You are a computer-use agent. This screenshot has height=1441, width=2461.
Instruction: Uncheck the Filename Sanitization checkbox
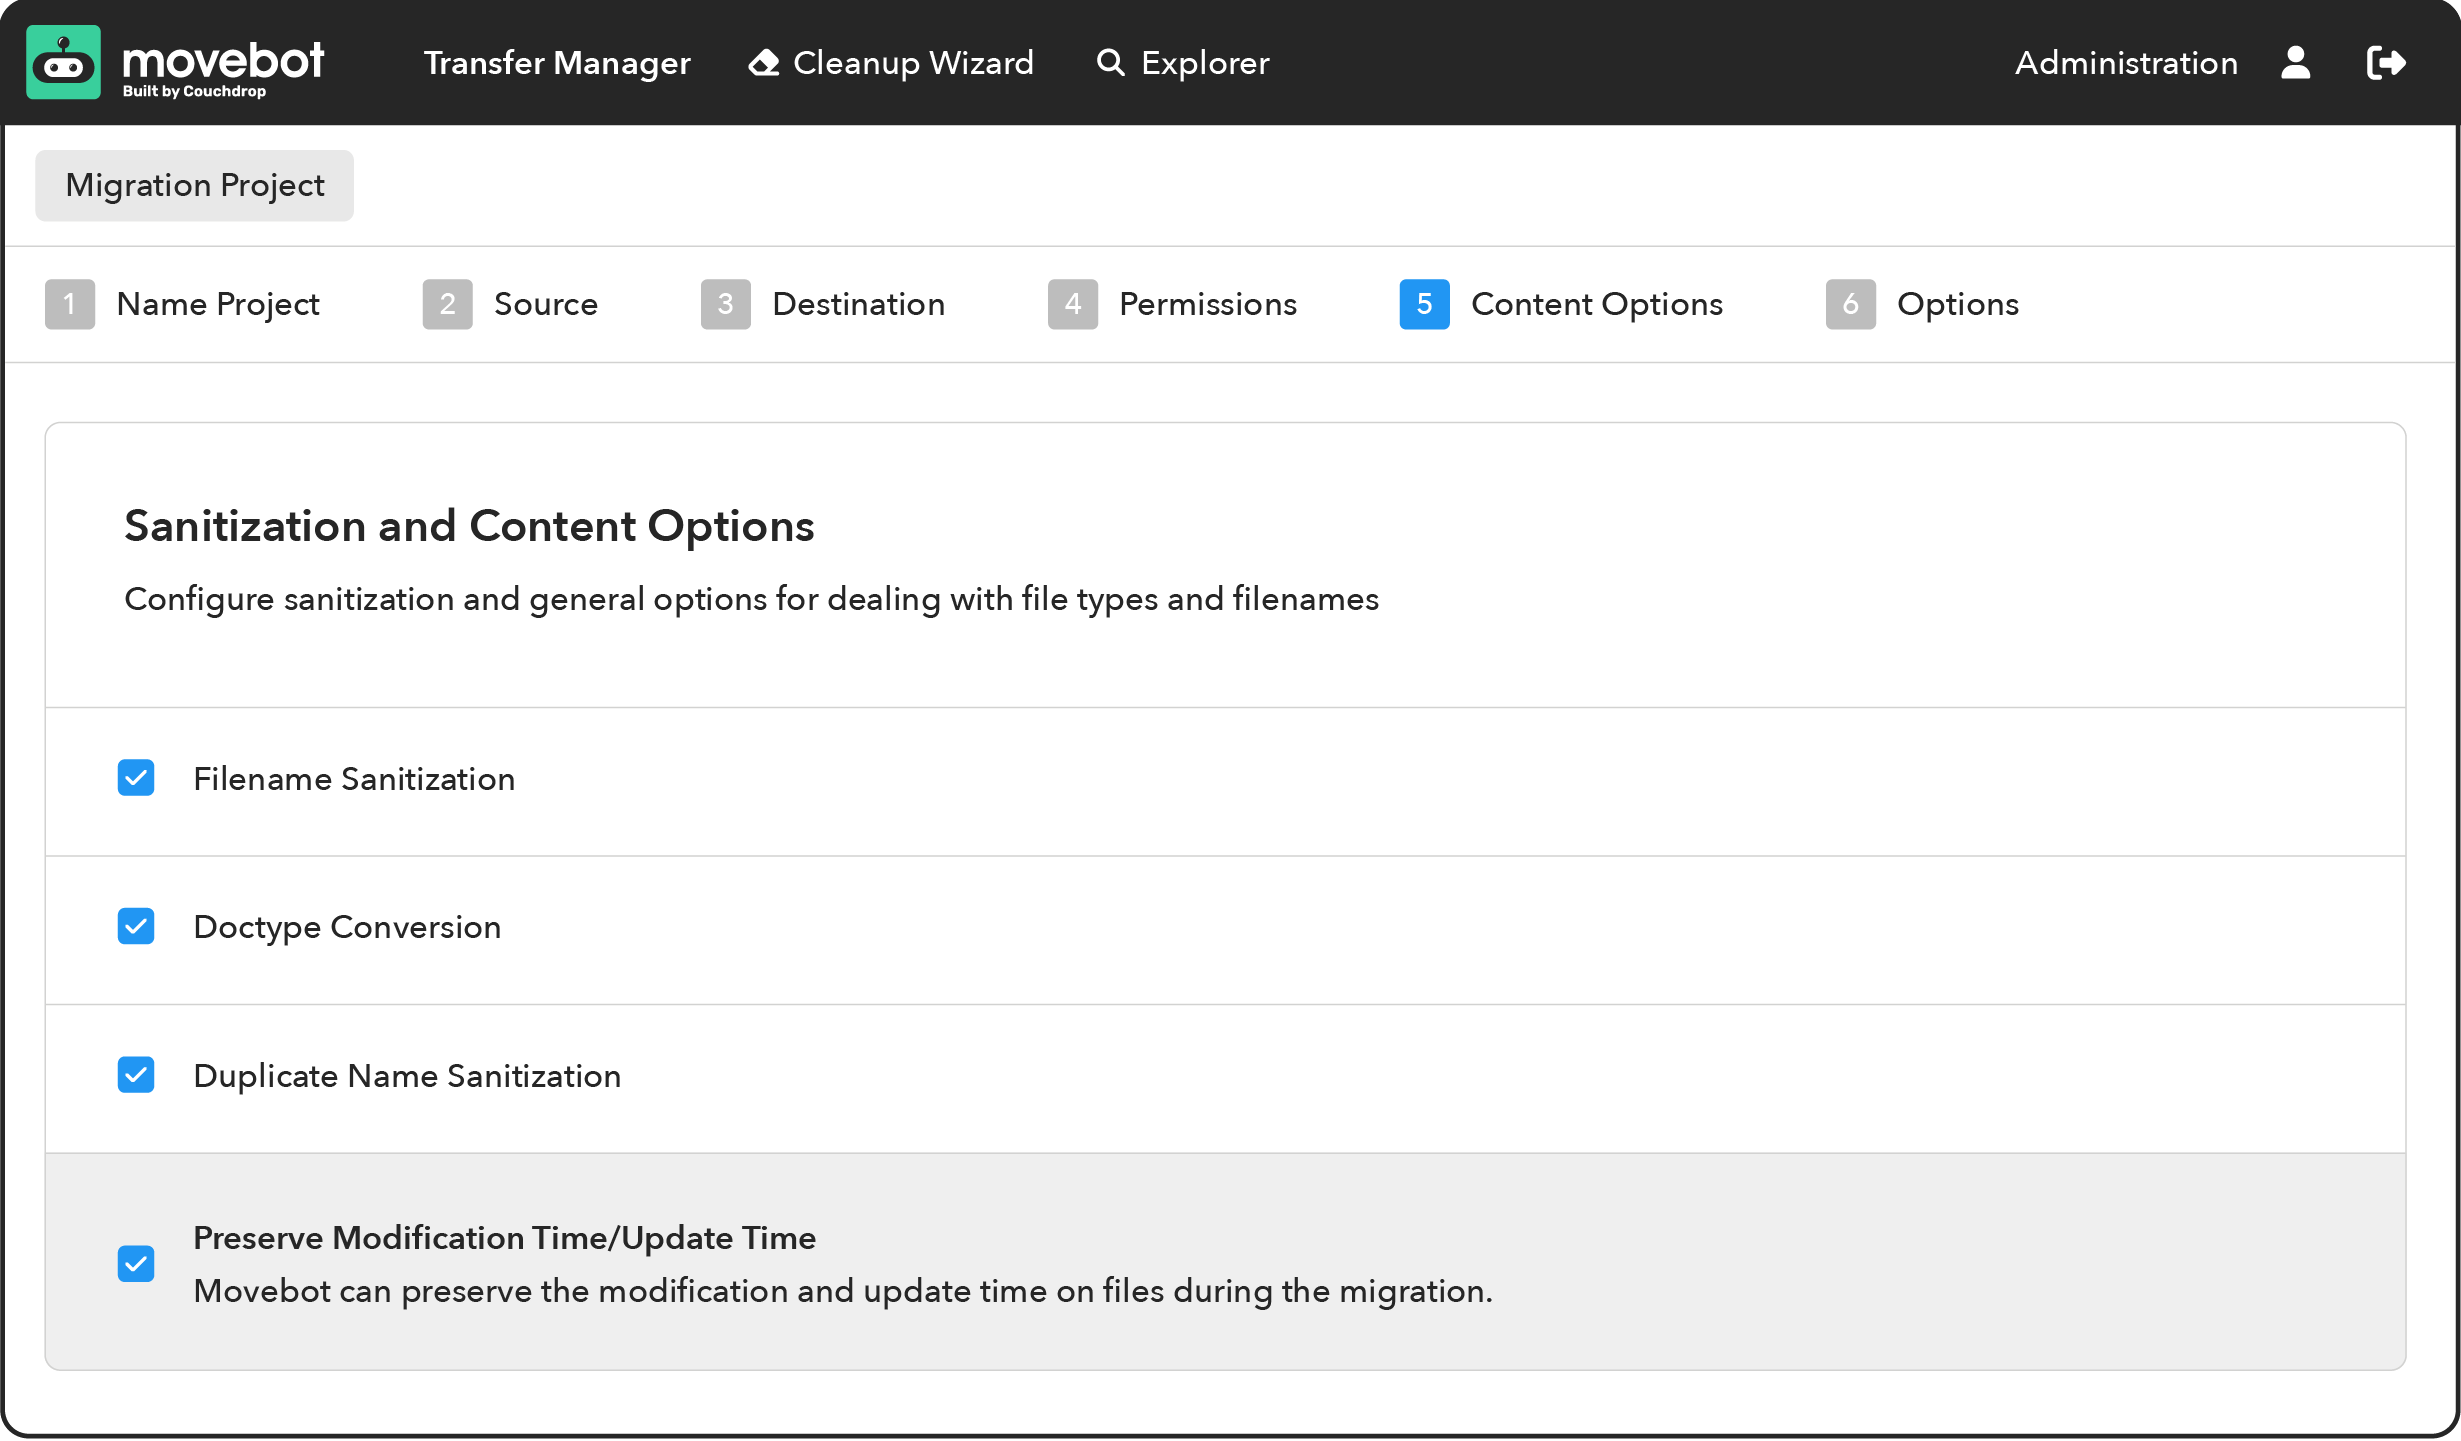[136, 778]
